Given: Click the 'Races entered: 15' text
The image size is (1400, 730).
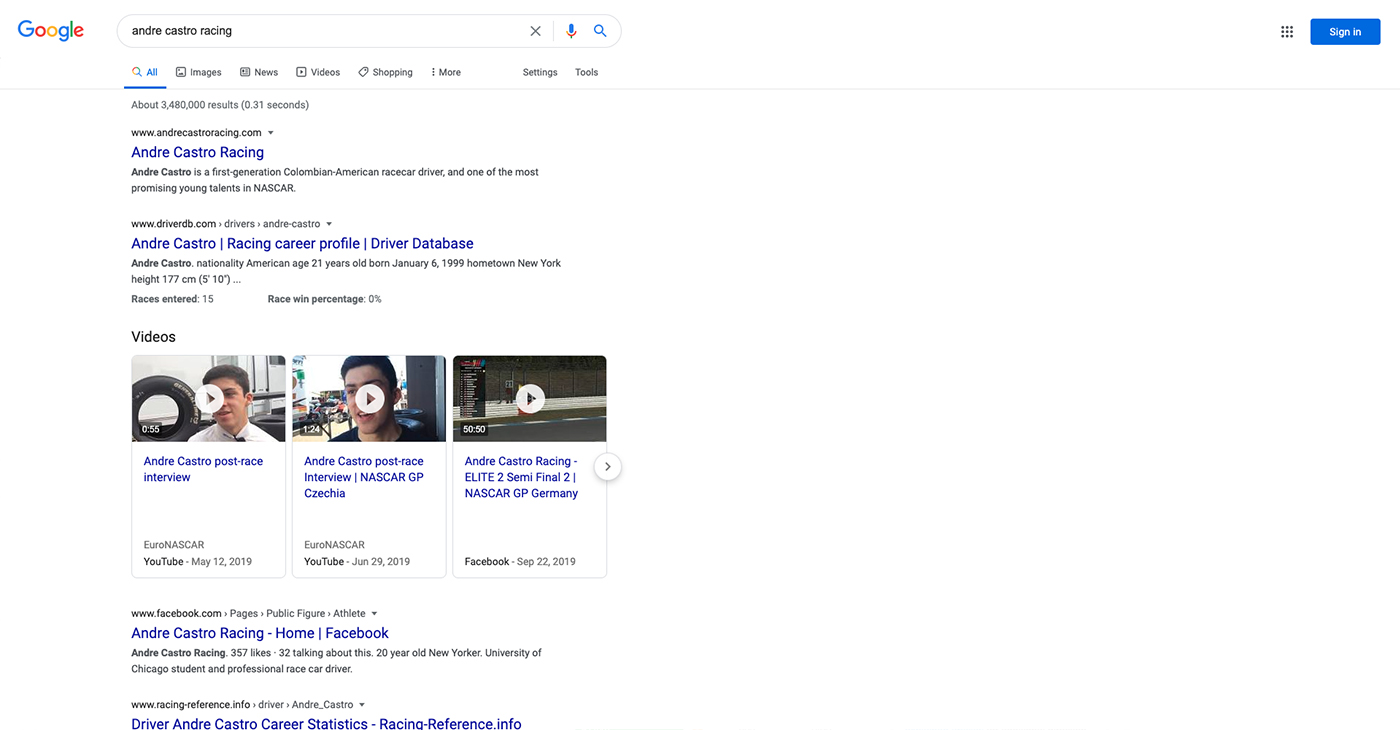Looking at the screenshot, I should (172, 299).
